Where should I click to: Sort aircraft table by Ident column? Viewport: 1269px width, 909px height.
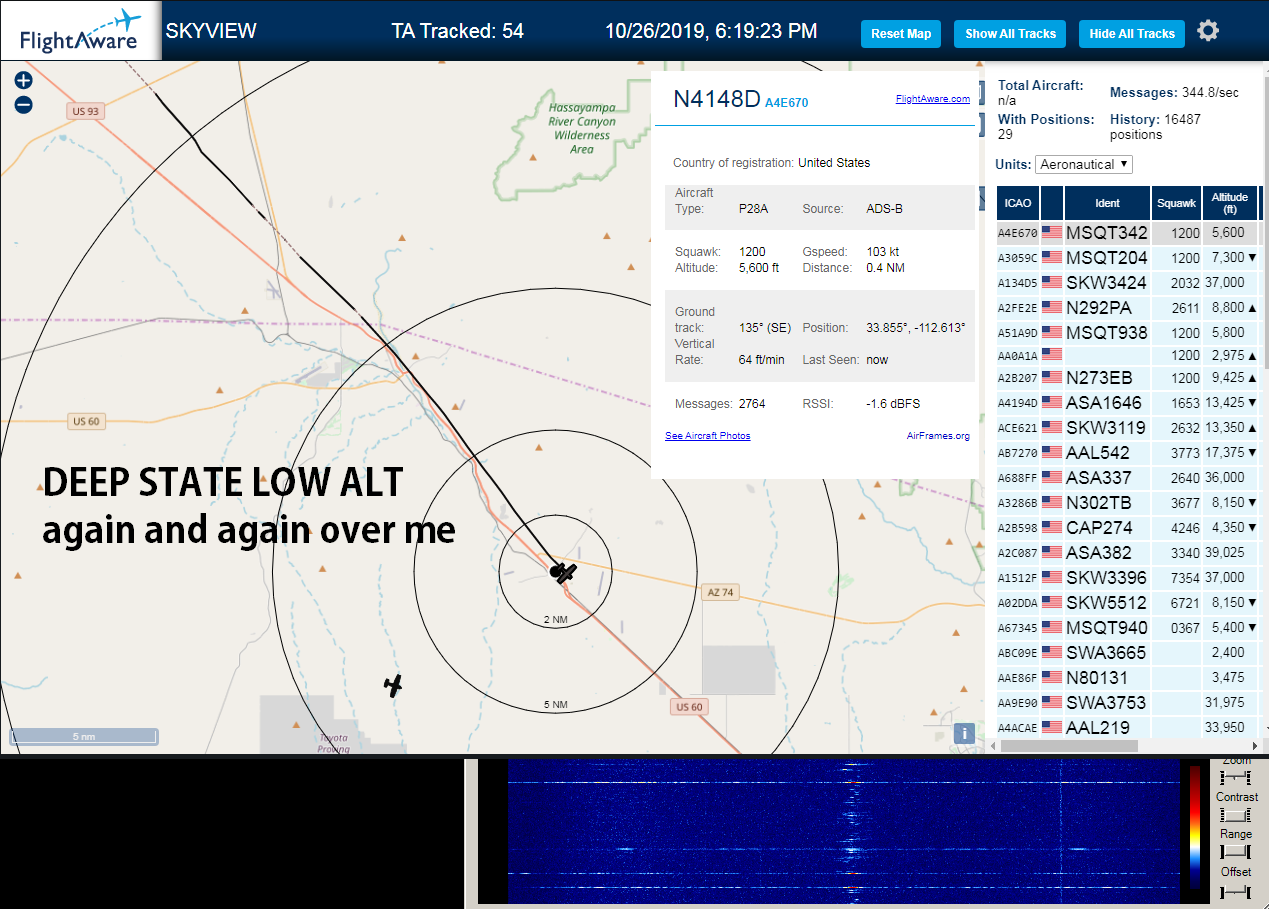(x=1107, y=203)
